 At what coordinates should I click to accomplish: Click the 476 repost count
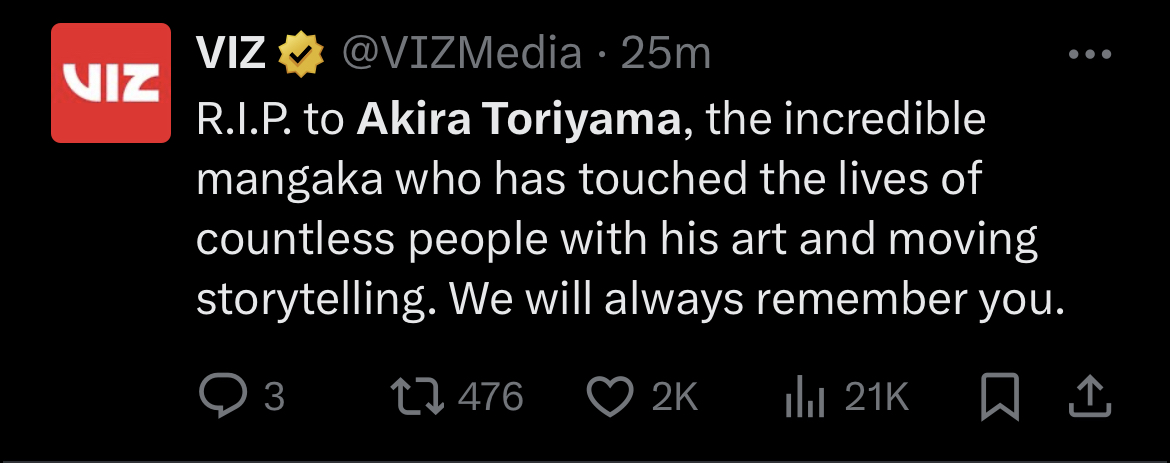coord(490,397)
